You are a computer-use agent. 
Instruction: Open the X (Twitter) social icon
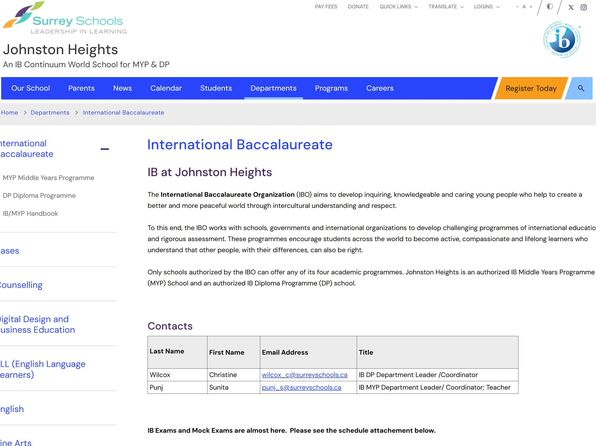coord(571,7)
